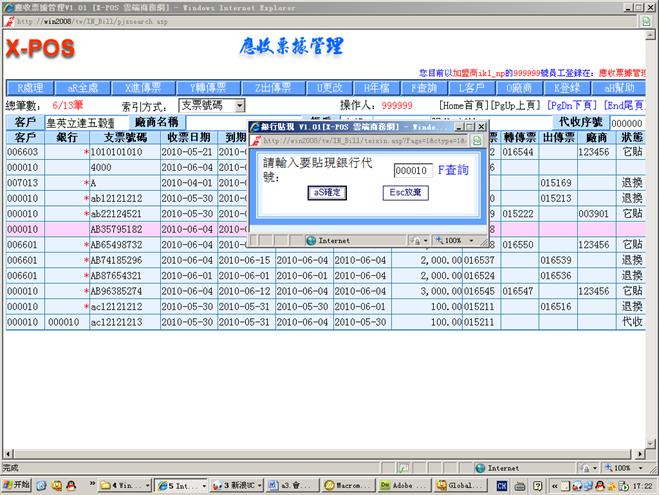This screenshot has width=659, height=495.
Task: Click the aS確定 confirm button in popup
Action: tap(327, 193)
